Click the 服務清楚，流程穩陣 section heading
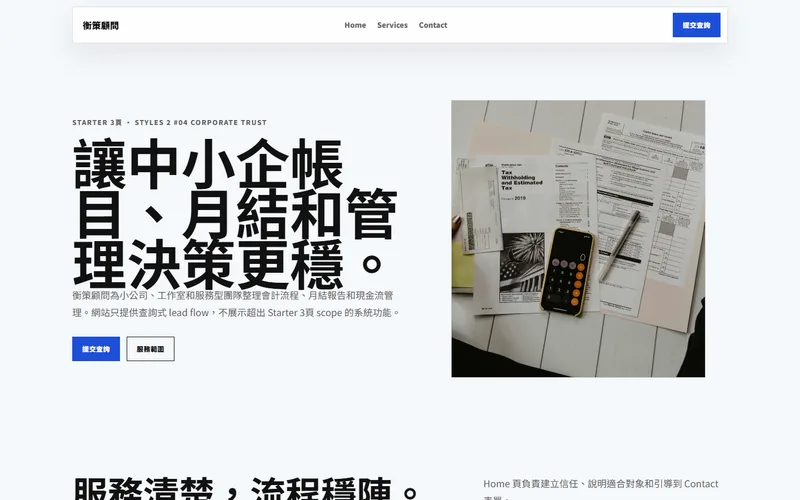 point(246,489)
